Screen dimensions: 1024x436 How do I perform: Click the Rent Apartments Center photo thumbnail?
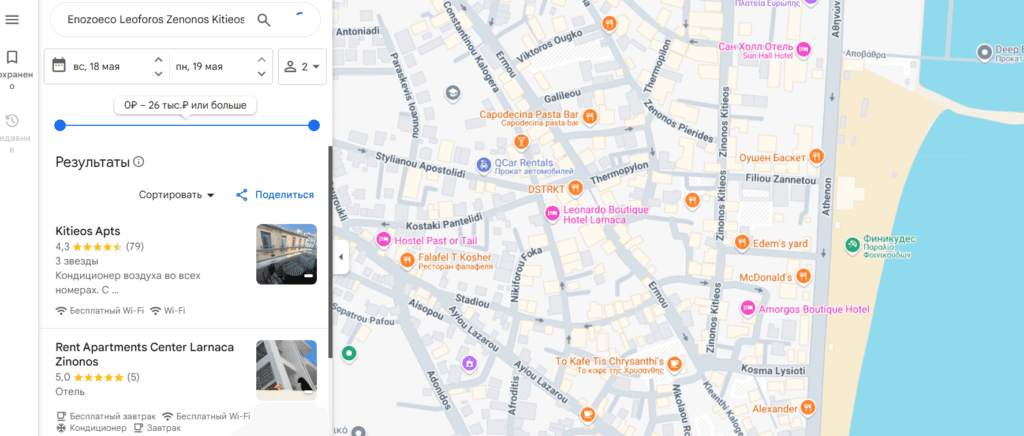click(x=286, y=370)
